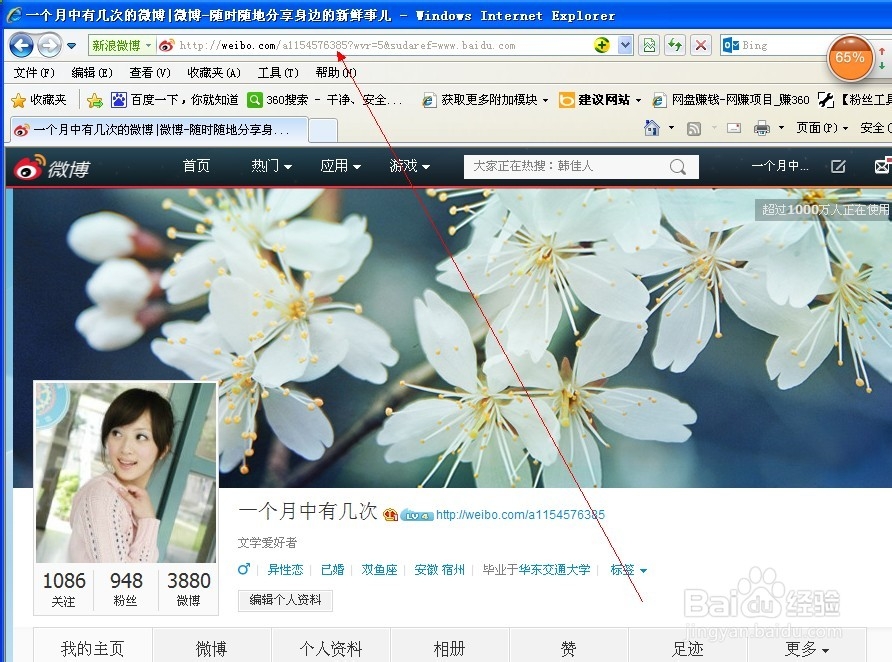The height and width of the screenshot is (662, 892).
Task: Open the 编辑(E) menu
Action: pyautogui.click(x=92, y=72)
